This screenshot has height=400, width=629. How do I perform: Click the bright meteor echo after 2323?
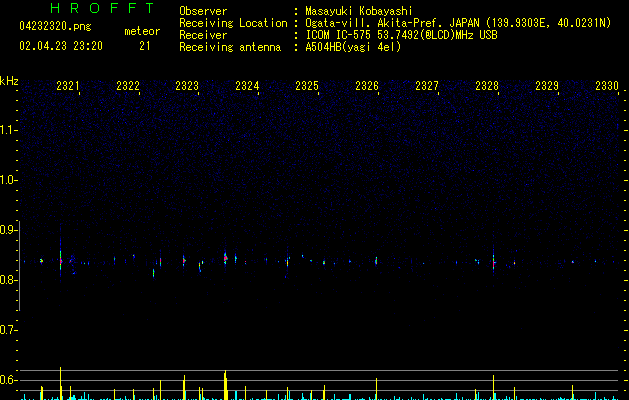[x=225, y=258]
